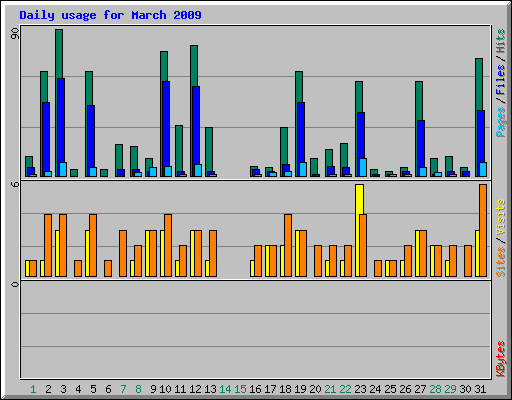Click the day '29' axis label
Viewport: 512px width, 400px height.
pyautogui.click(x=450, y=389)
